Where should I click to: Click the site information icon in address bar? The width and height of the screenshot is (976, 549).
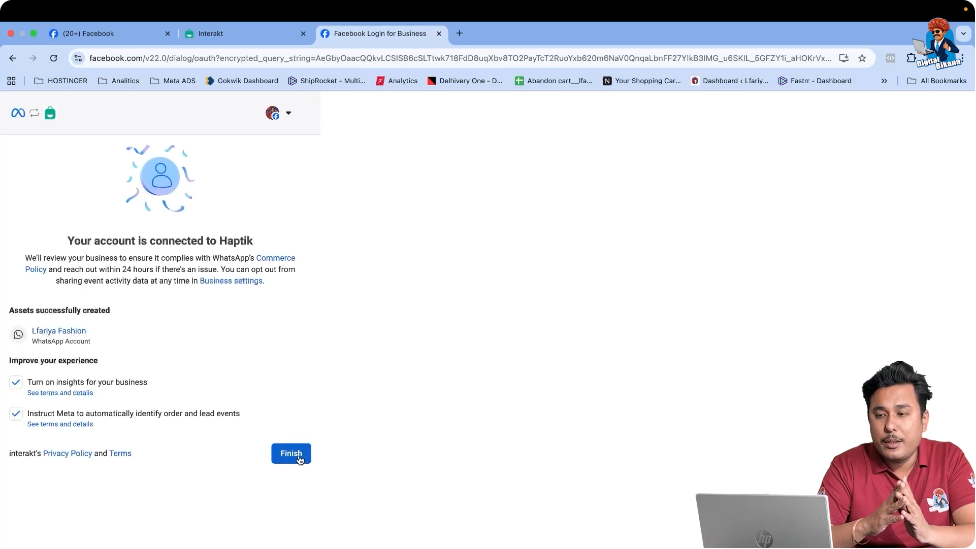point(78,58)
